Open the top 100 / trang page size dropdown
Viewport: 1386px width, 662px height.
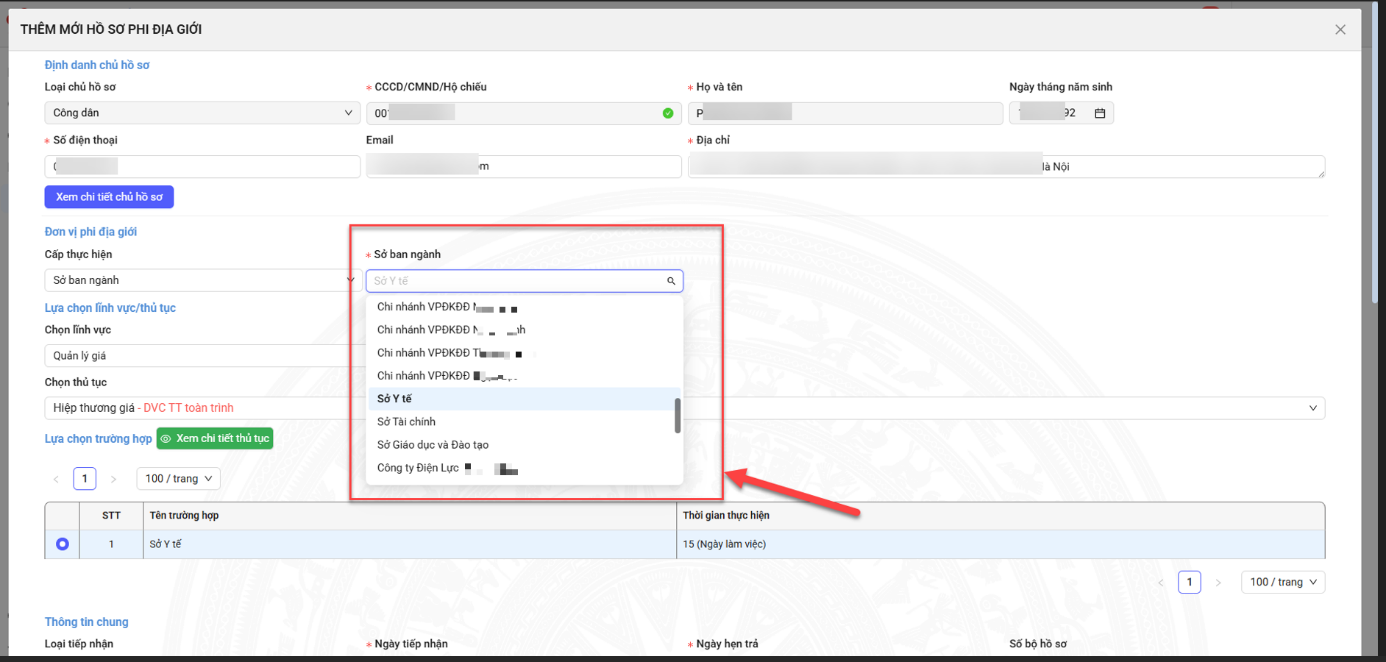(x=178, y=479)
